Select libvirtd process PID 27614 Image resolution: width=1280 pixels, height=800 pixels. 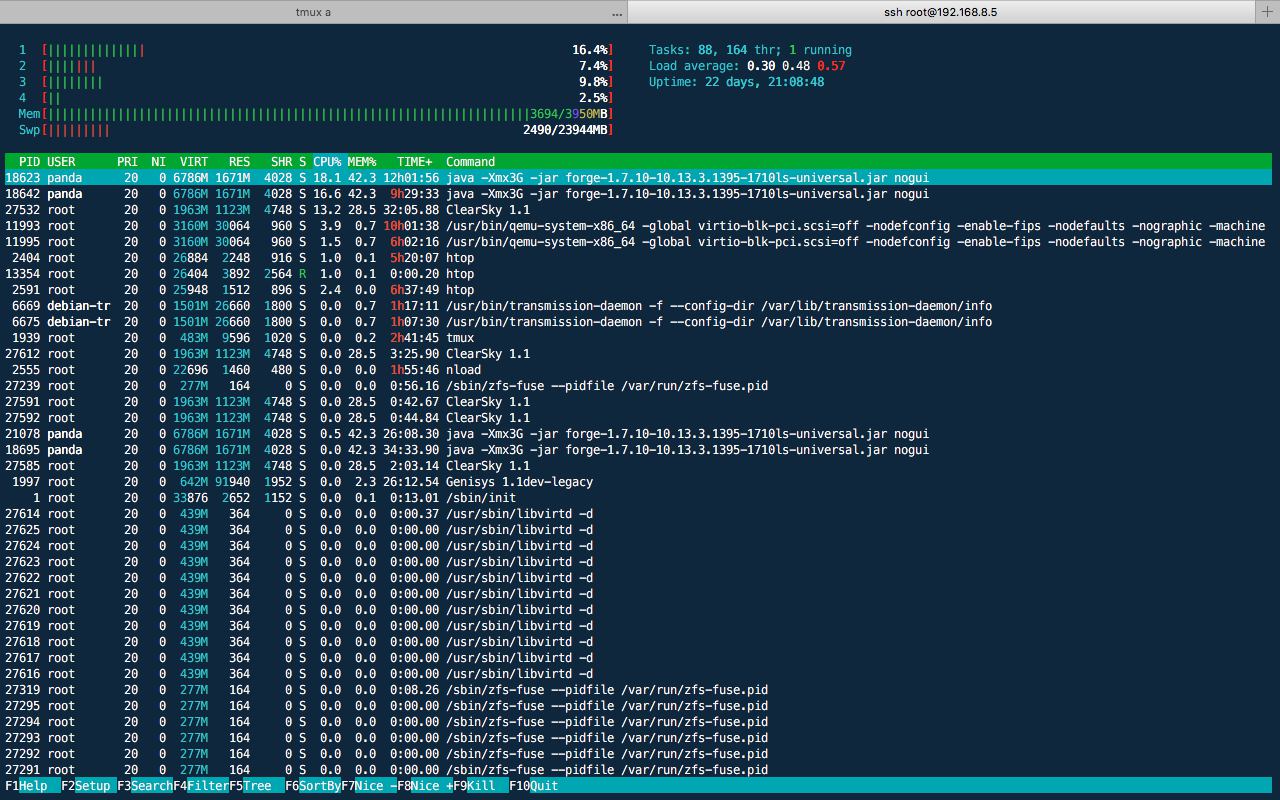tap(638, 514)
